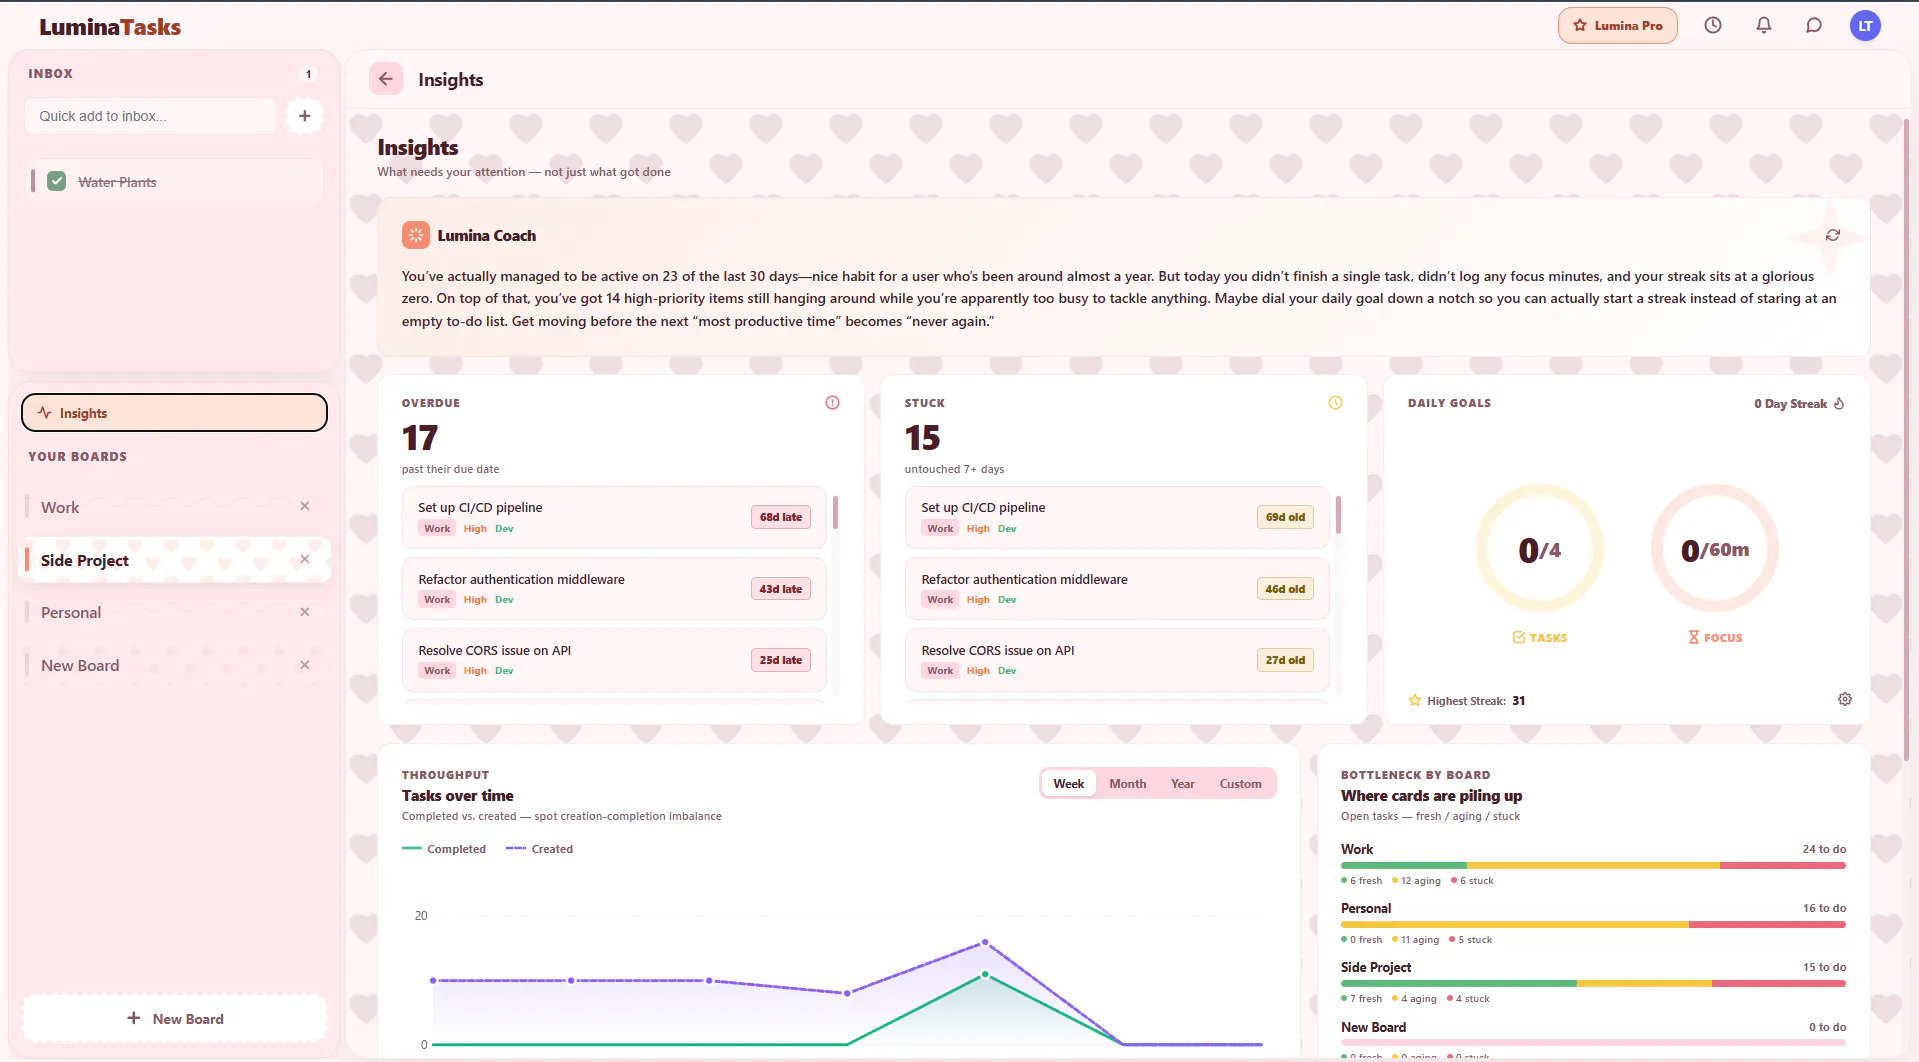Click the Tasks goal ring 0/4
The width and height of the screenshot is (1919, 1062).
[x=1540, y=549]
